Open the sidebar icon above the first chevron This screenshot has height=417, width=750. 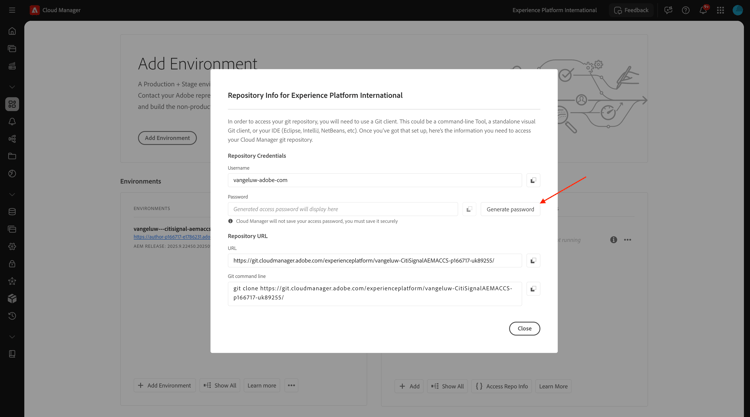12,66
